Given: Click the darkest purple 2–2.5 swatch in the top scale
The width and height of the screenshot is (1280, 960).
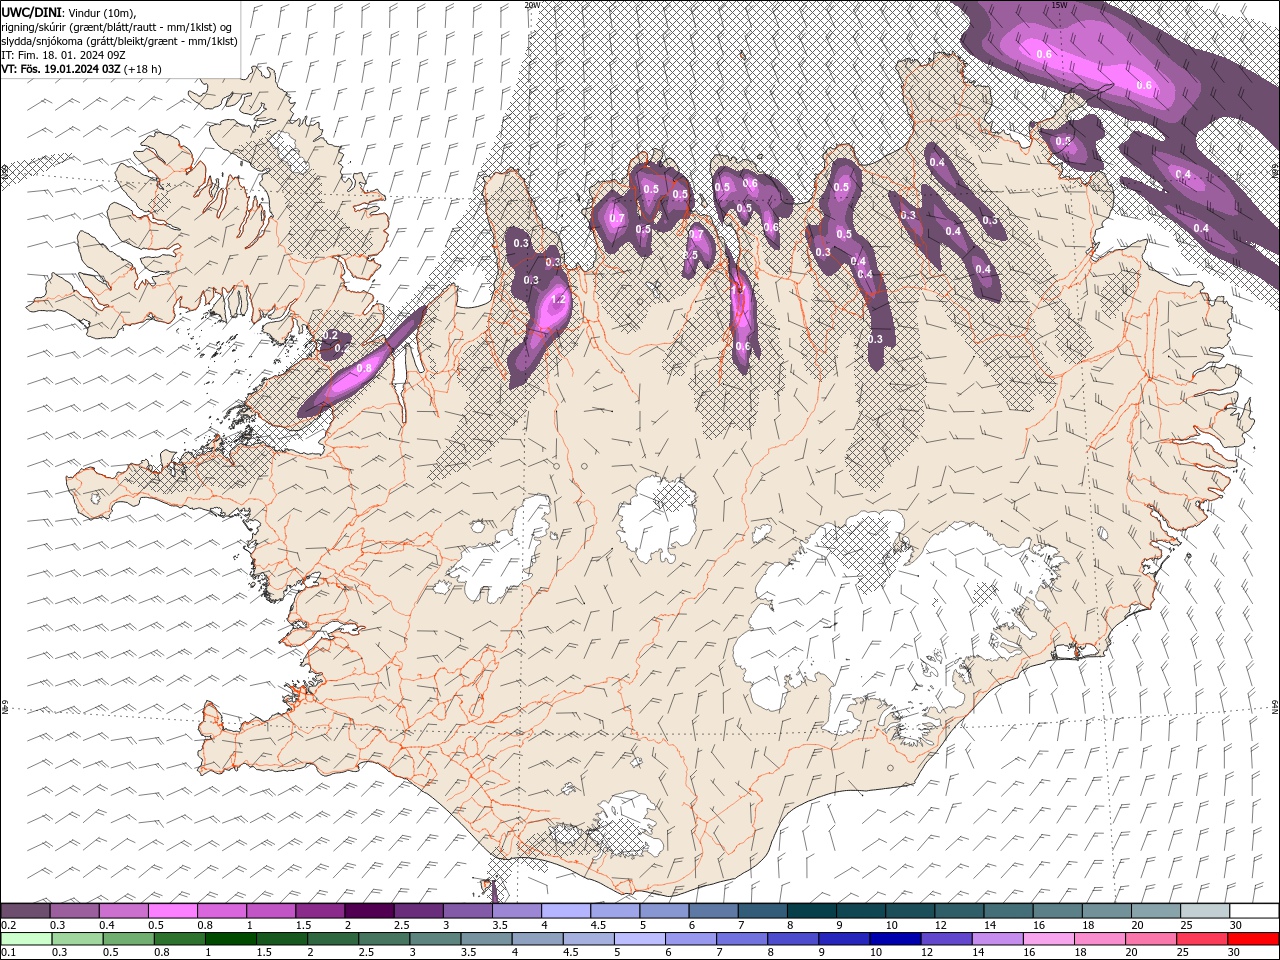Looking at the screenshot, I should point(368,911).
